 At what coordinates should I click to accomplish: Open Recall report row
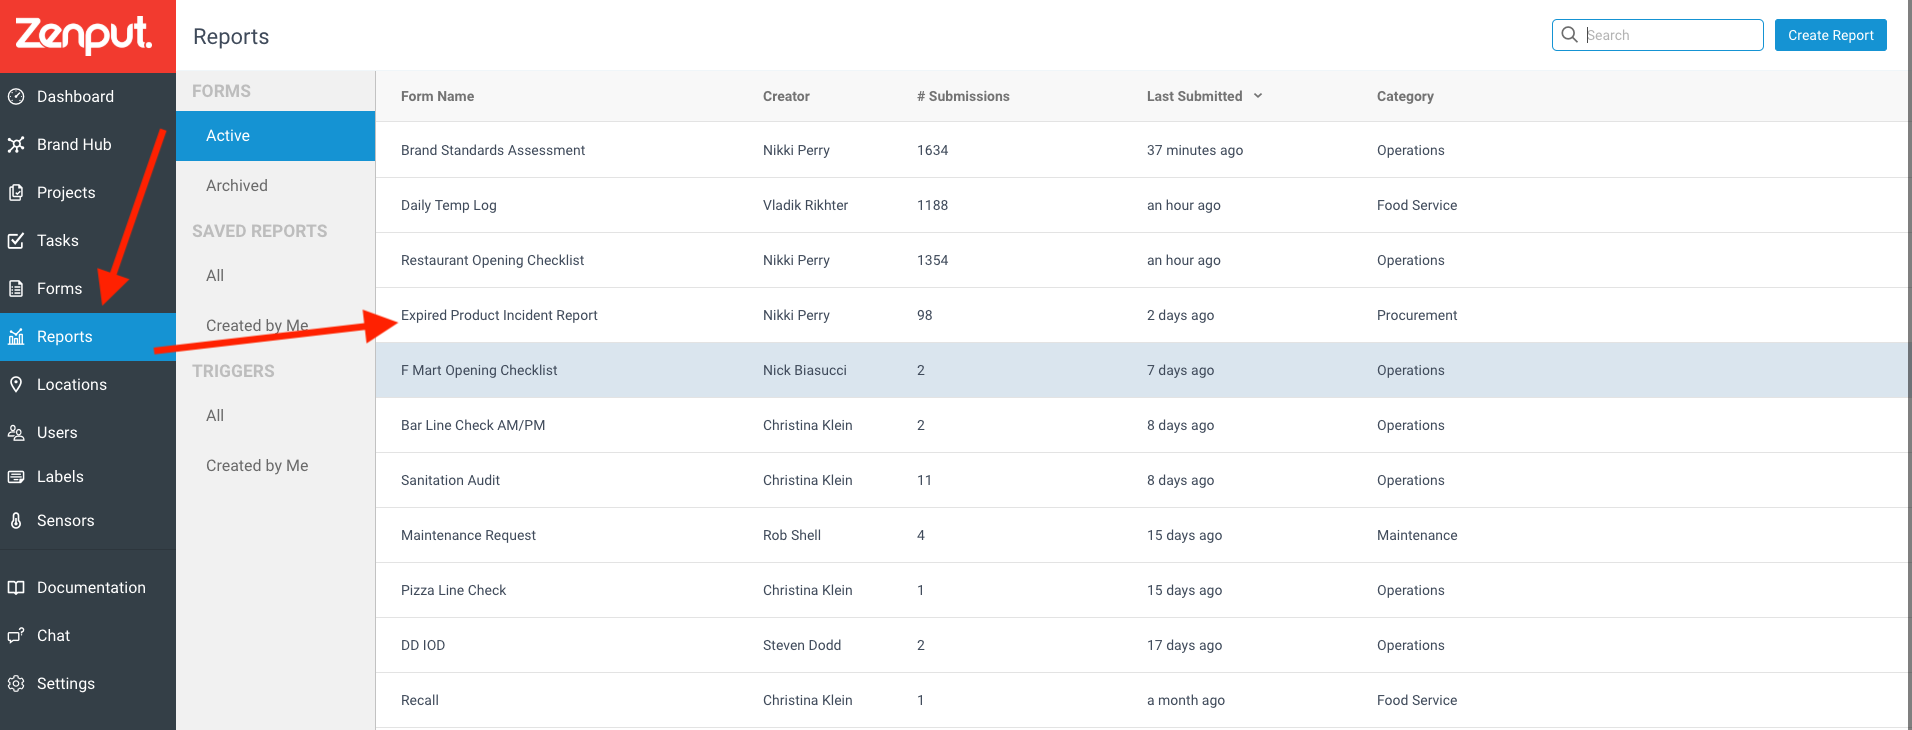[x=1143, y=700]
